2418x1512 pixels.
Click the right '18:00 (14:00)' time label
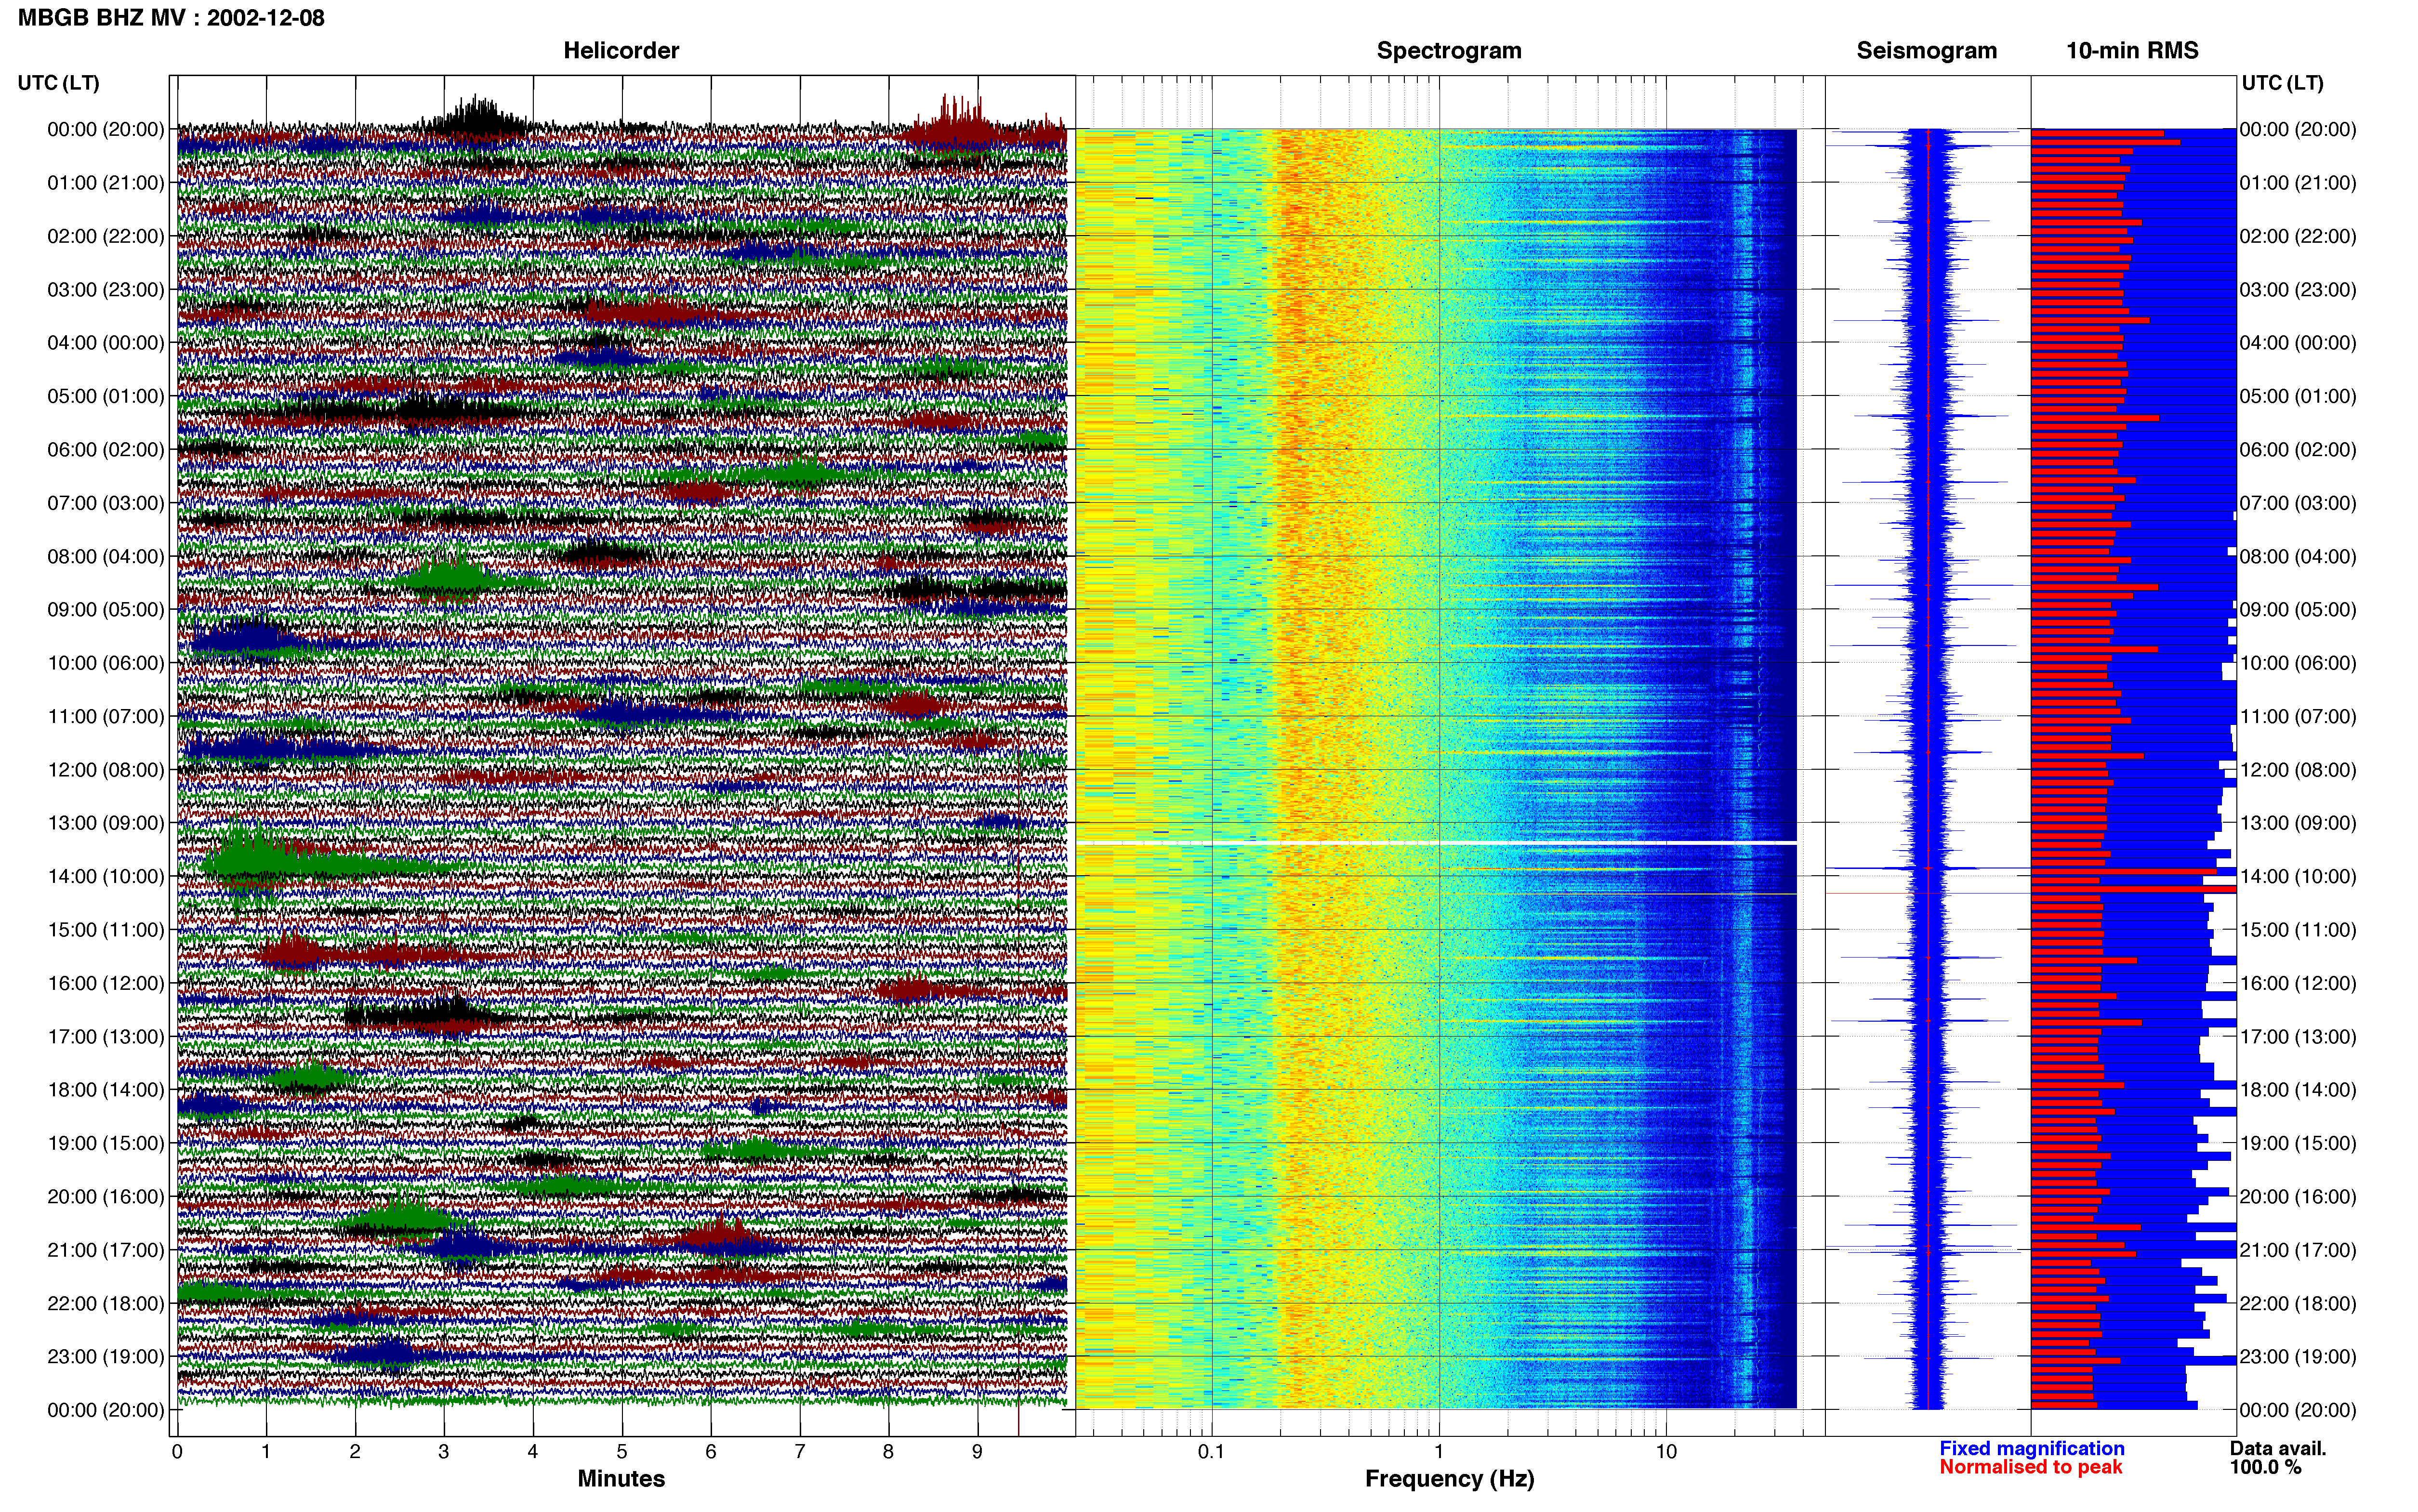2298,1090
